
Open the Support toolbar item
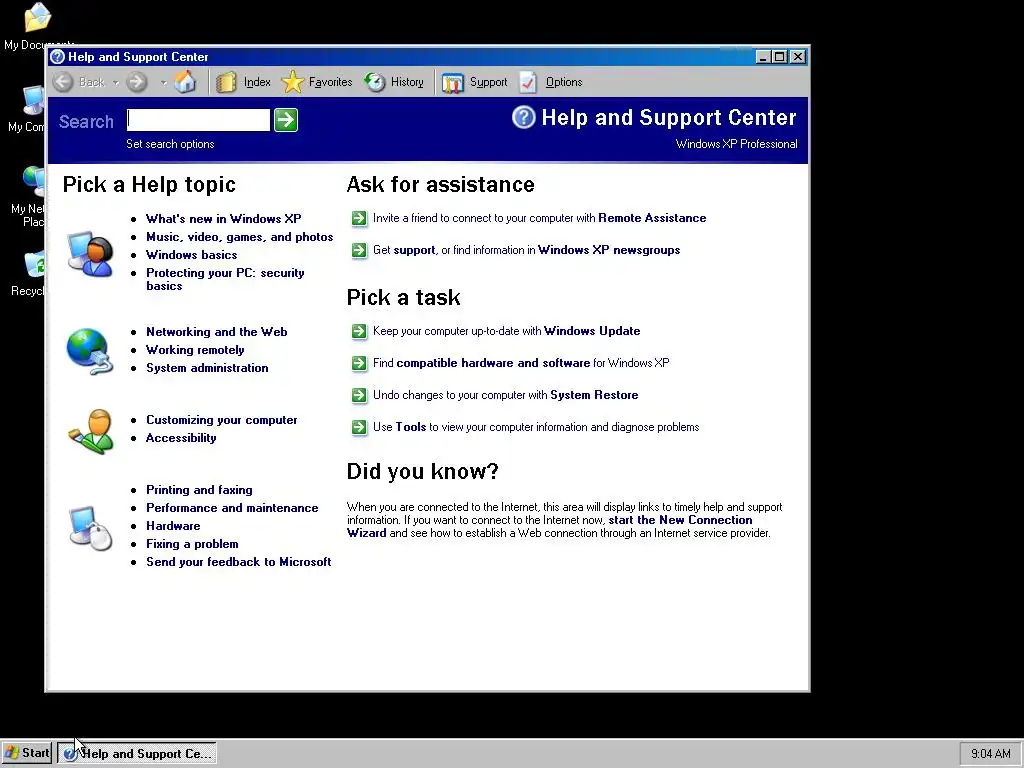(474, 82)
